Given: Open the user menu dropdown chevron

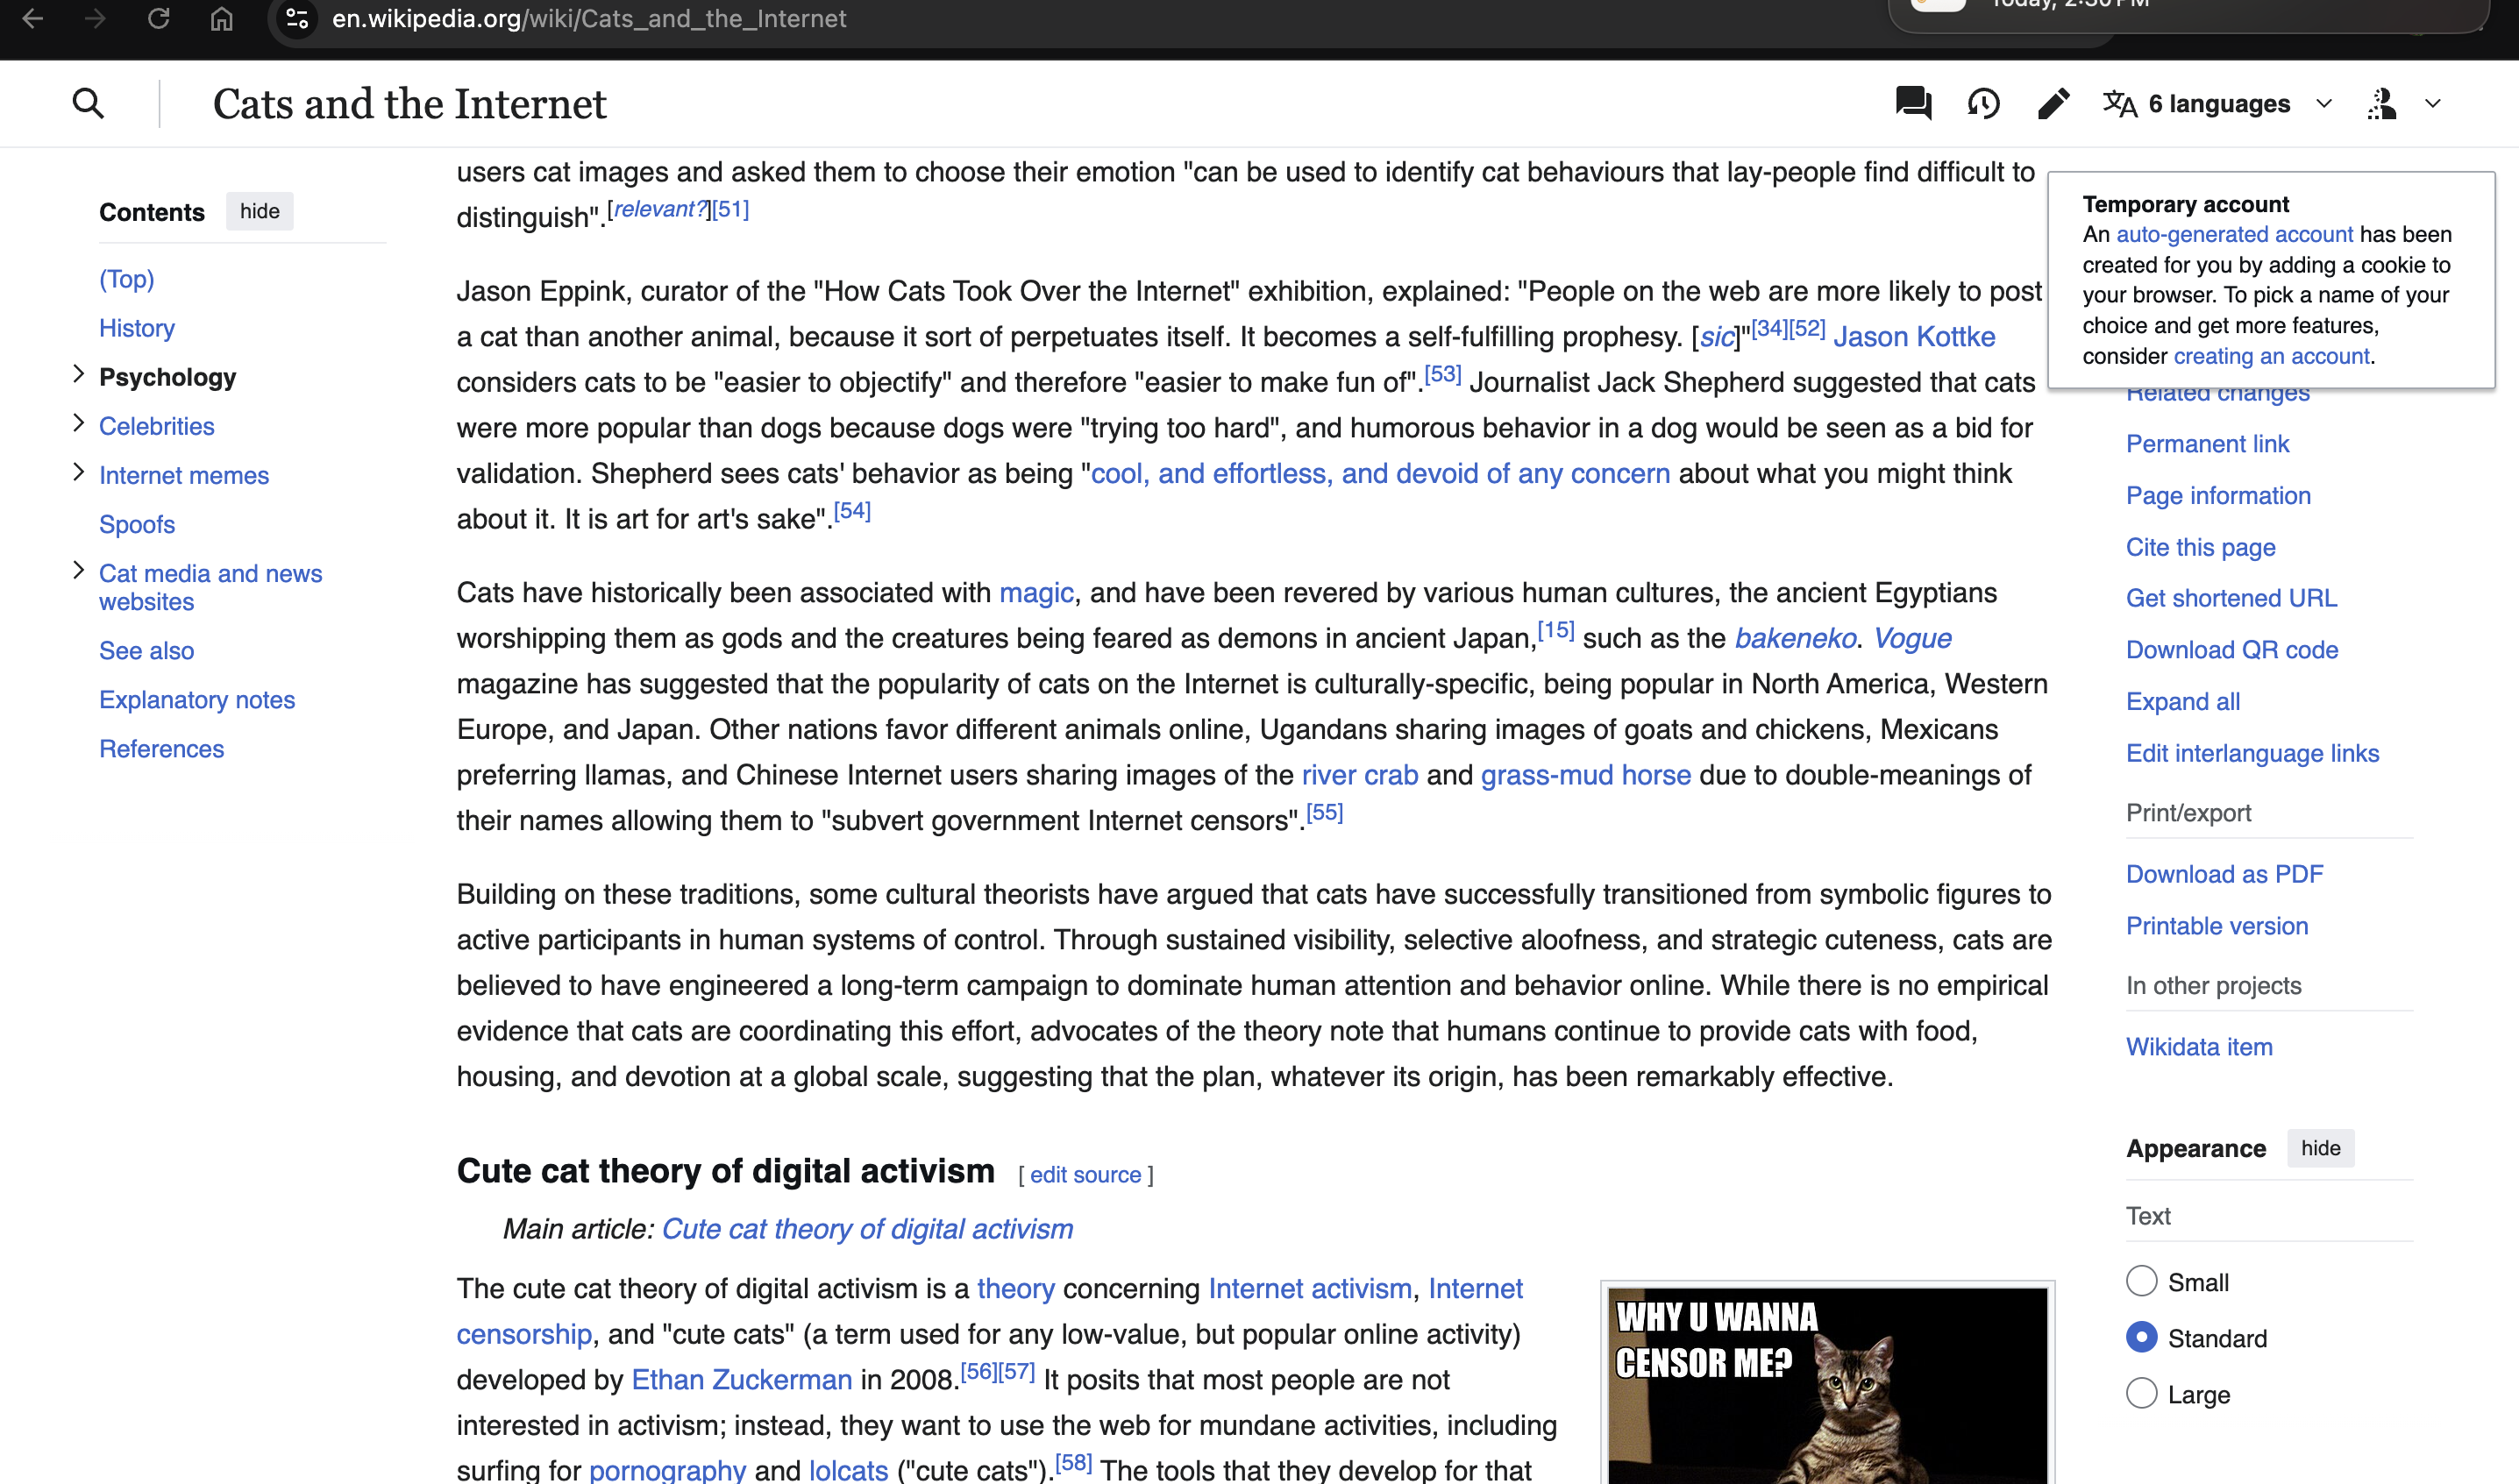Looking at the screenshot, I should (2433, 103).
